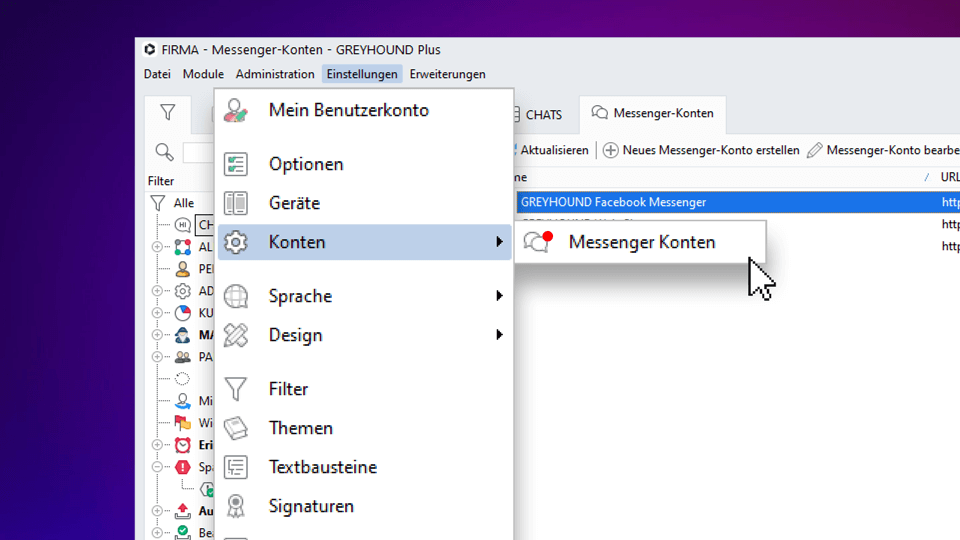Click the Signaturen ribbon icon

click(236, 506)
